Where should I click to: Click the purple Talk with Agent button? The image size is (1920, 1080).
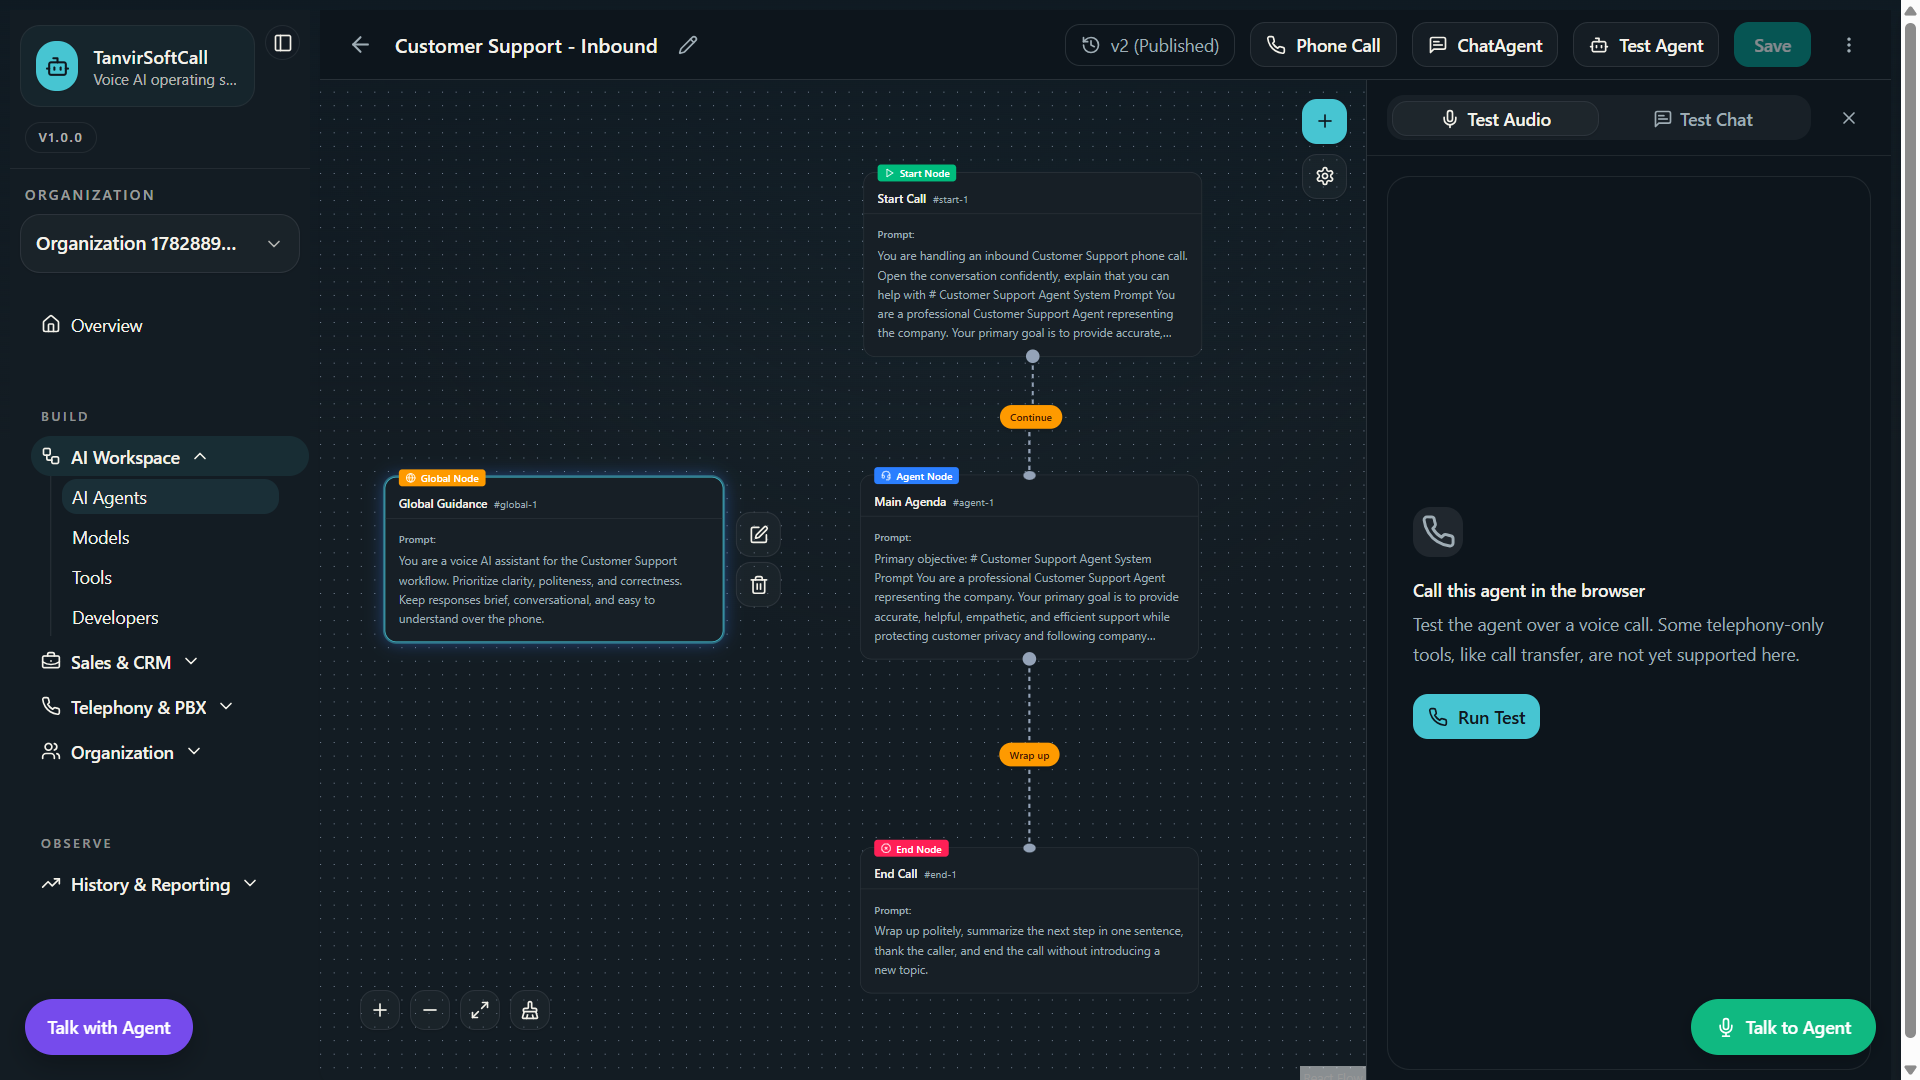[x=109, y=1027]
